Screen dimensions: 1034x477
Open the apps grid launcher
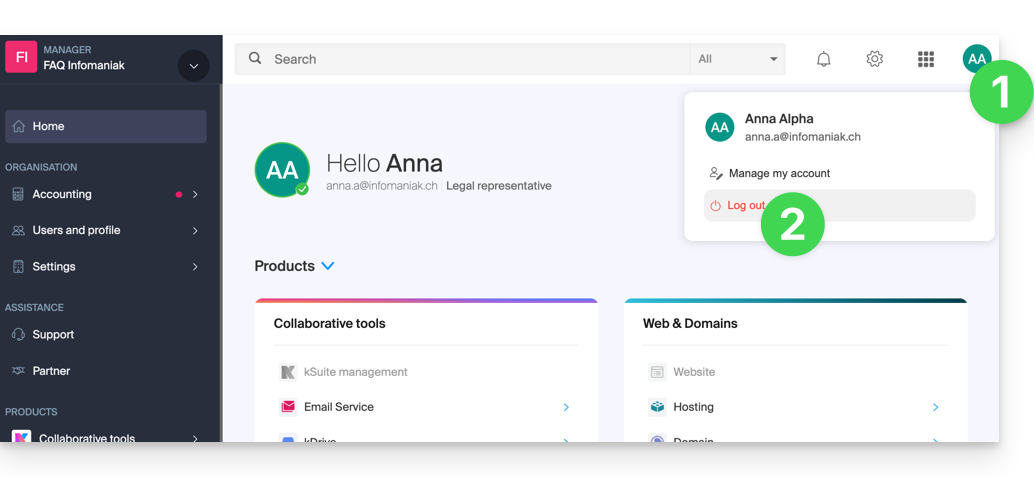click(926, 59)
